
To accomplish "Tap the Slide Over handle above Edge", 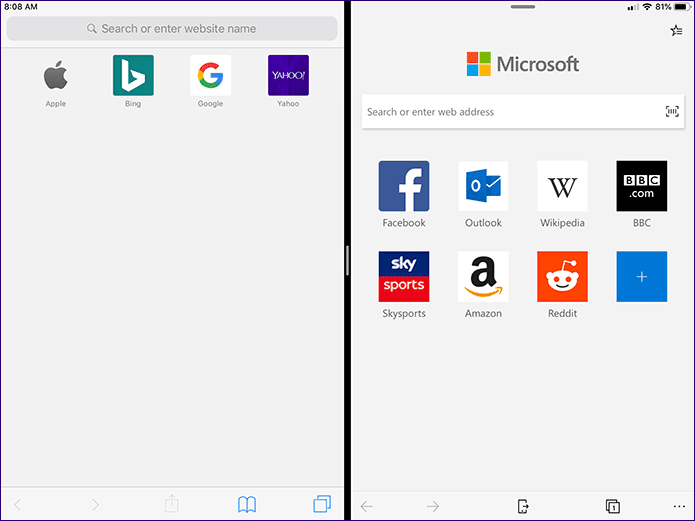I will (523, 7).
